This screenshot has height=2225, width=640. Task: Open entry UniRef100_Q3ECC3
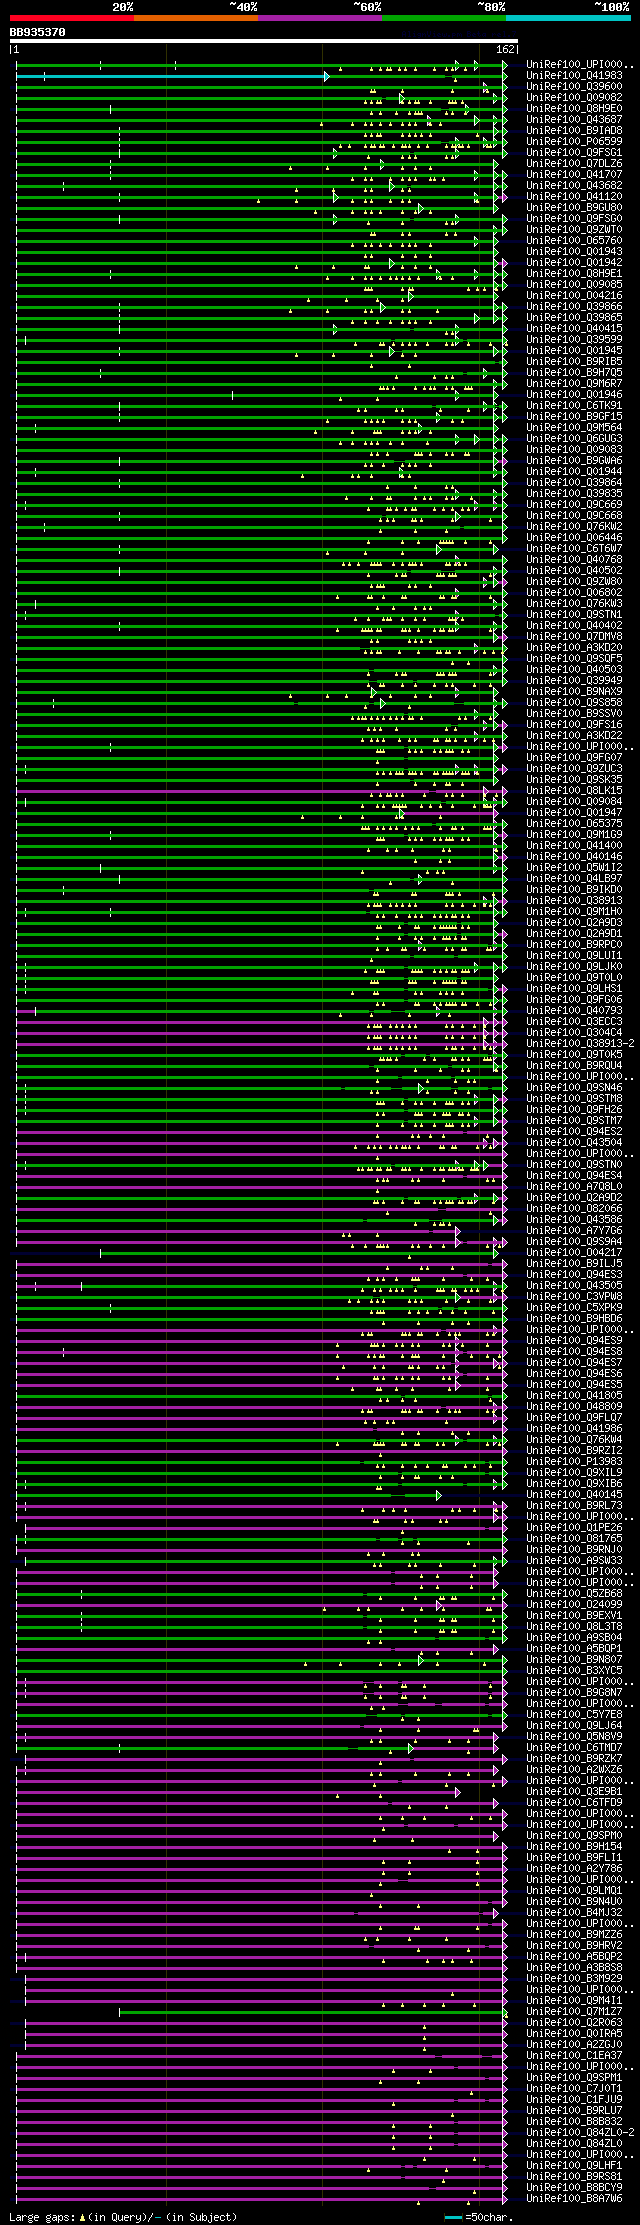574,1022
